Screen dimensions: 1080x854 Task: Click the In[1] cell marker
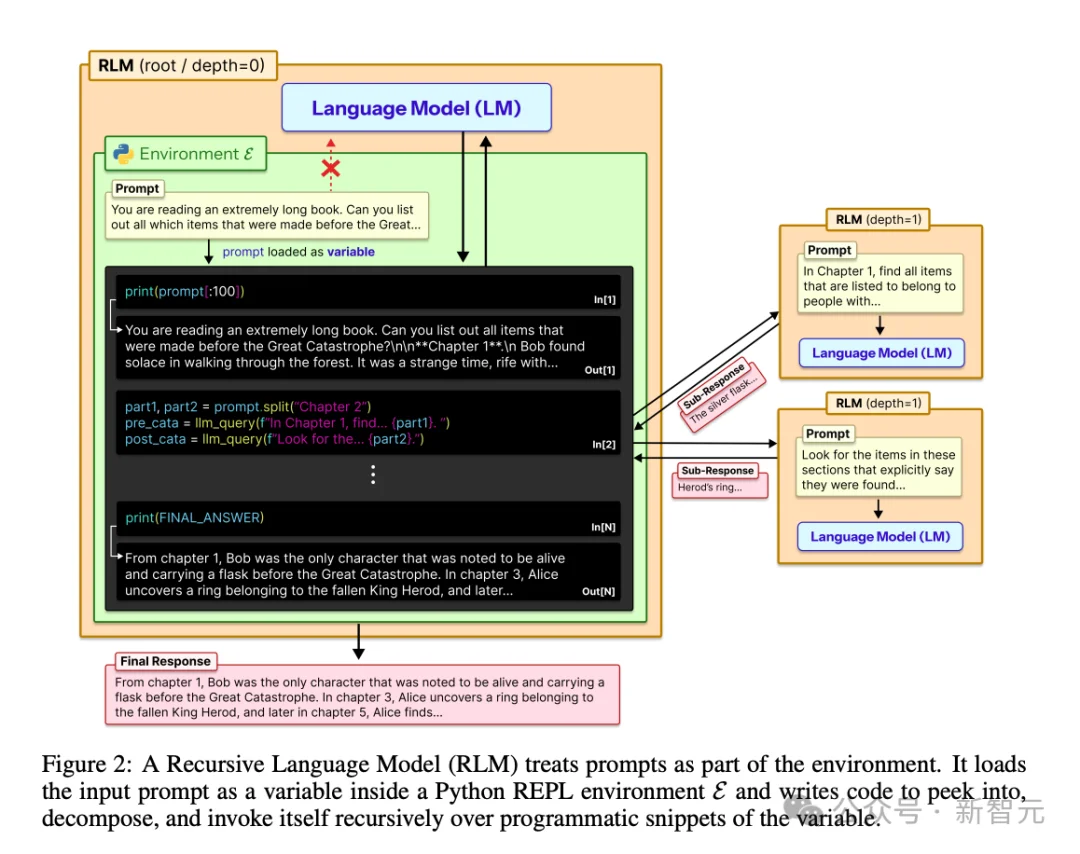[x=603, y=299]
